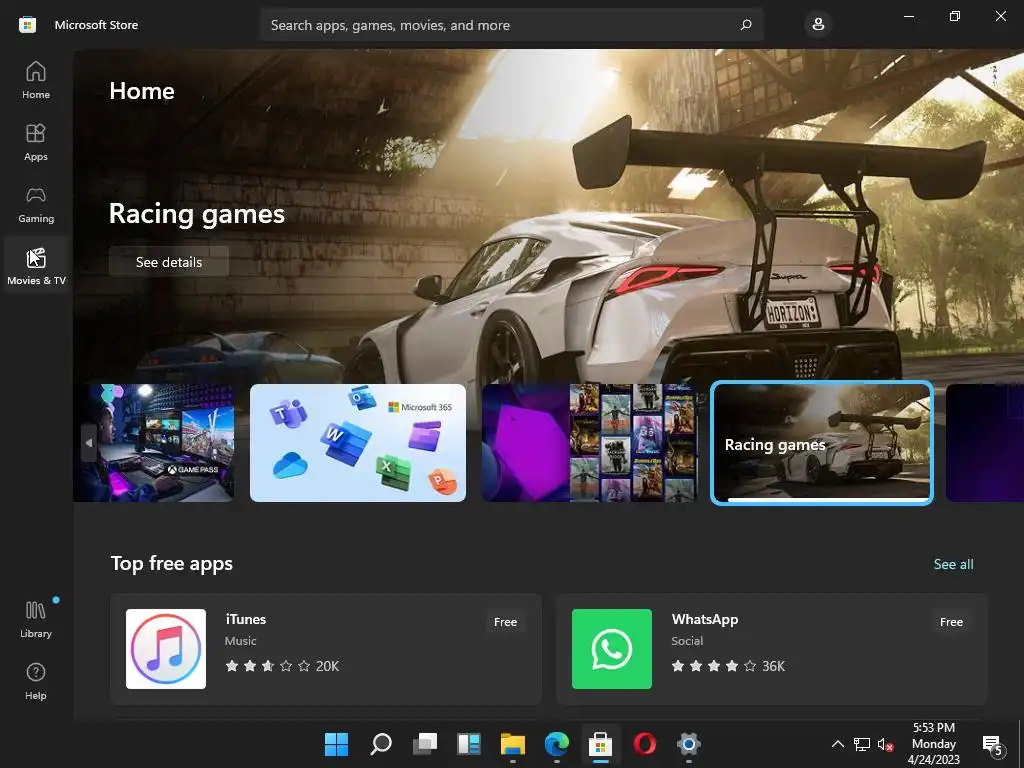Image resolution: width=1024 pixels, height=768 pixels.
Task: Click the Microsoft Store logo icon
Action: (27, 25)
